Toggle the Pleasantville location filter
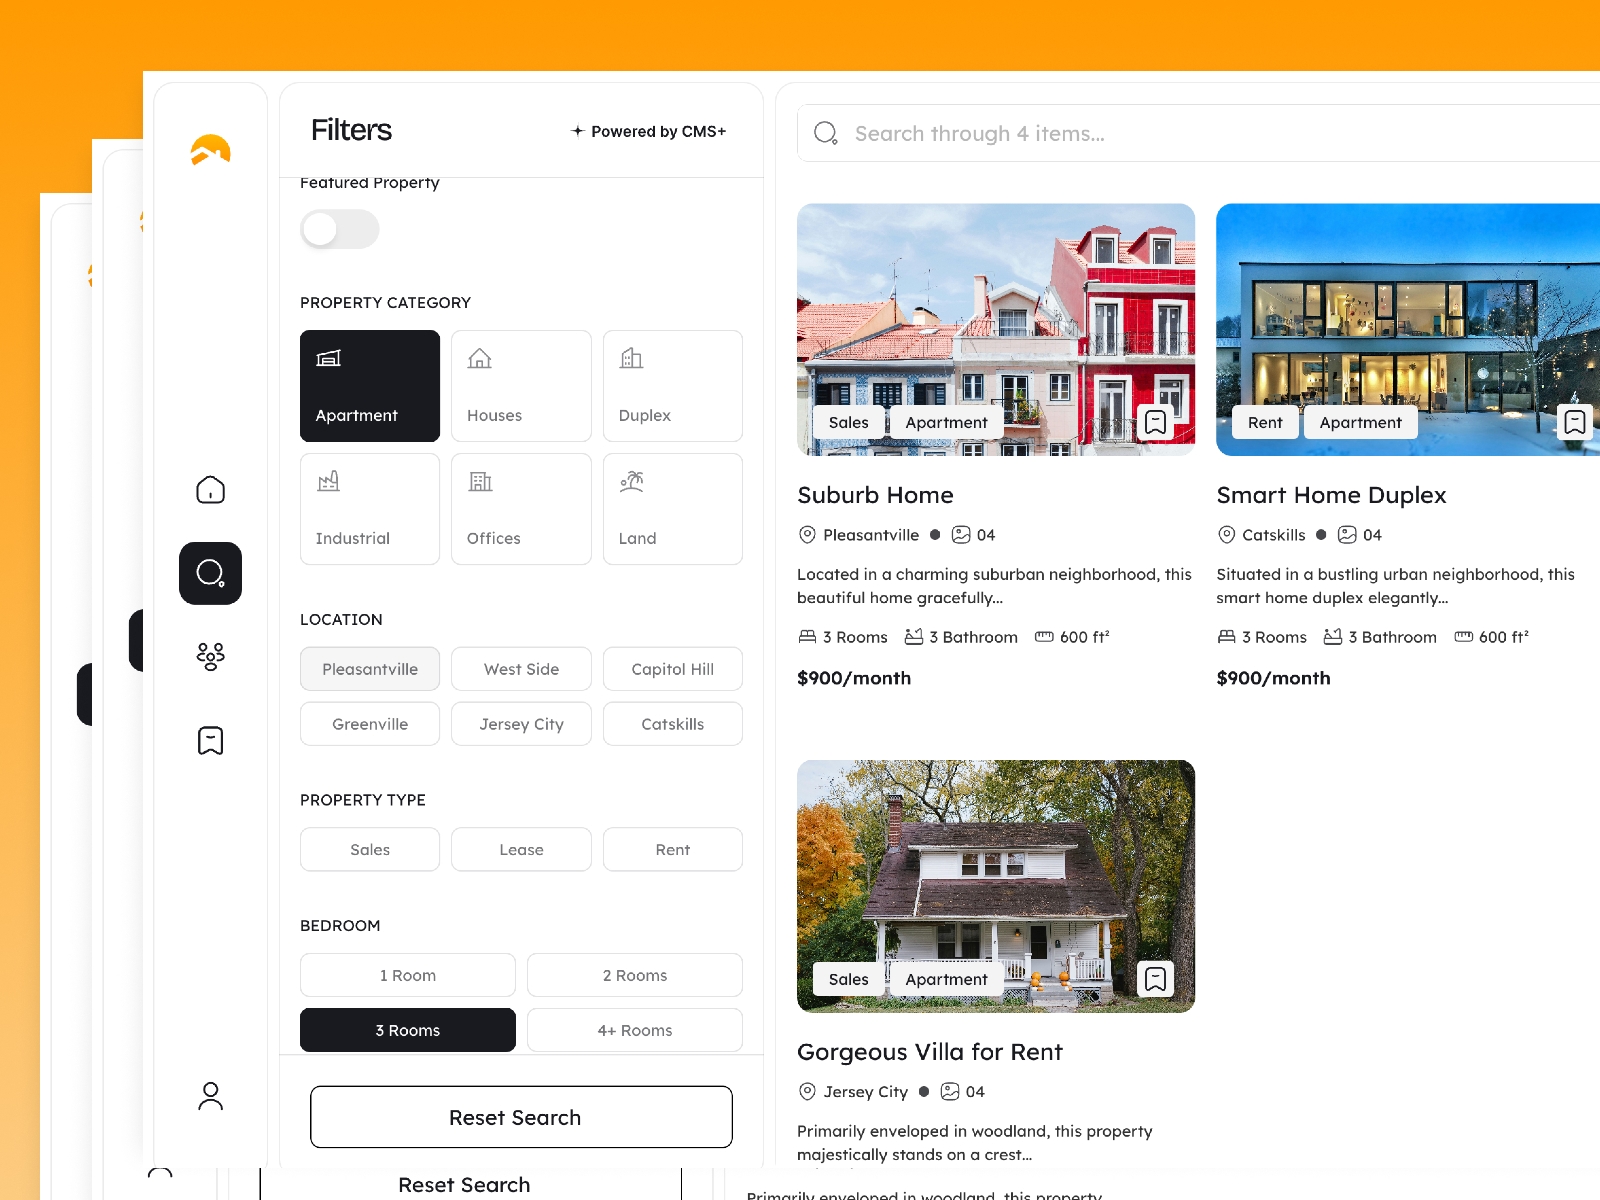The image size is (1600, 1200). (x=370, y=669)
